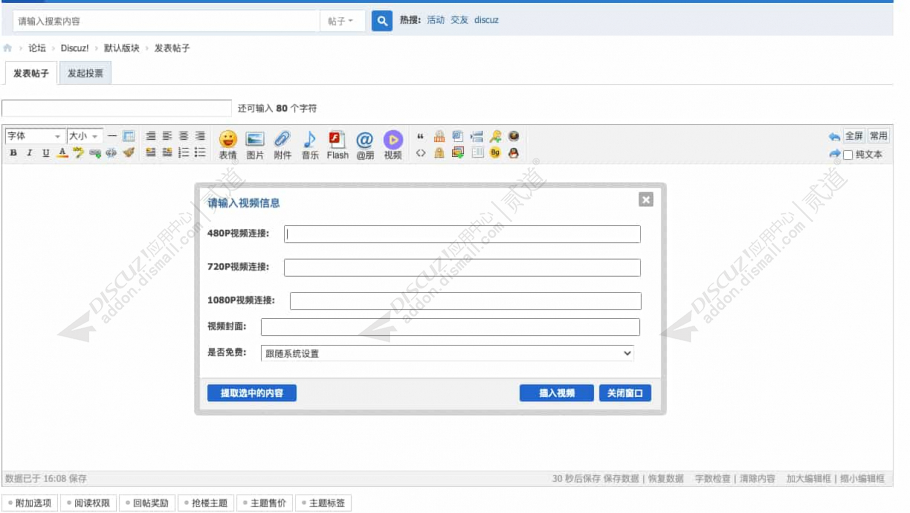Click the QQ penguin icon
Image resolution: width=910 pixels, height=513 pixels.
click(x=514, y=153)
